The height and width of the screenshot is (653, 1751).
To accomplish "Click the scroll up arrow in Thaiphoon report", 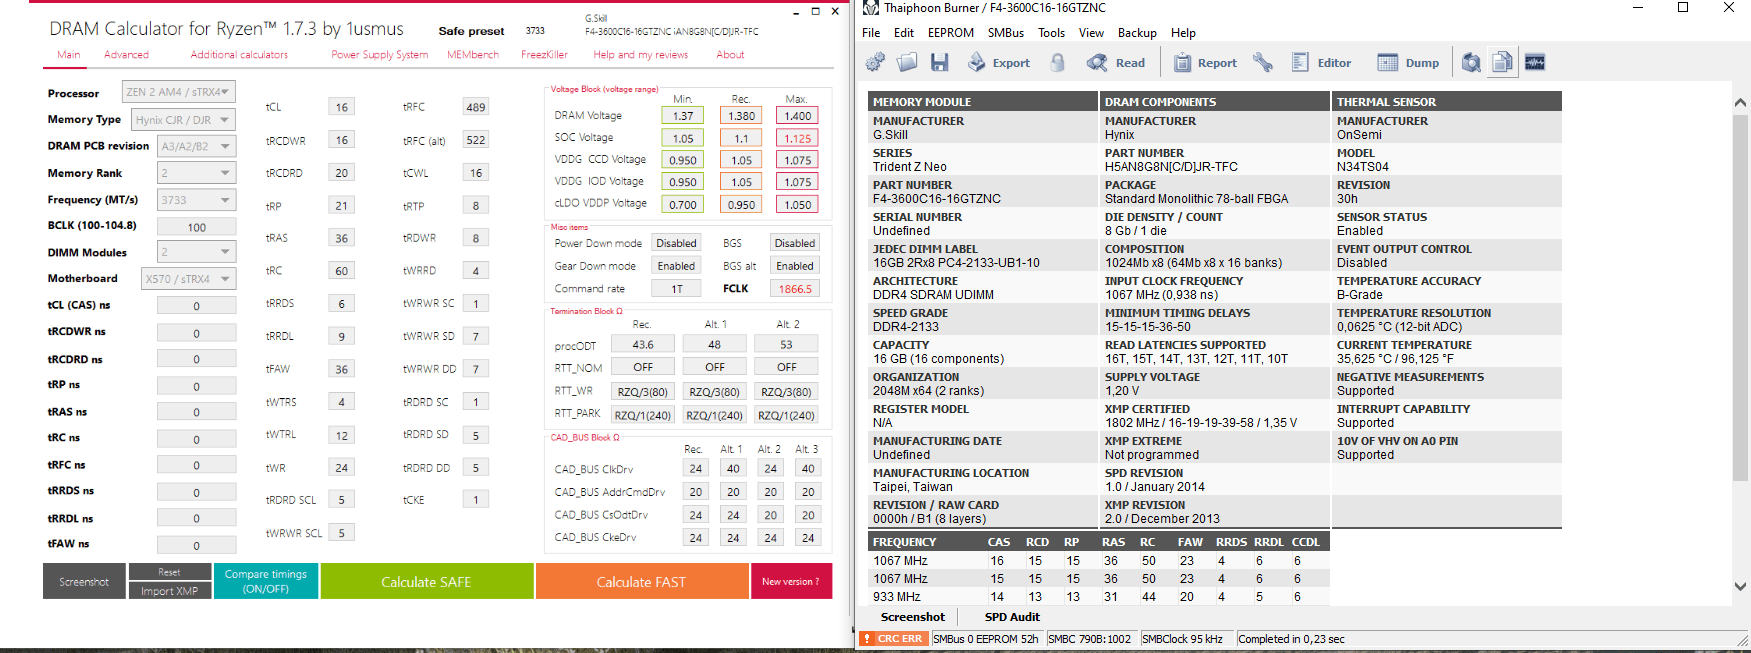I will point(1740,102).
